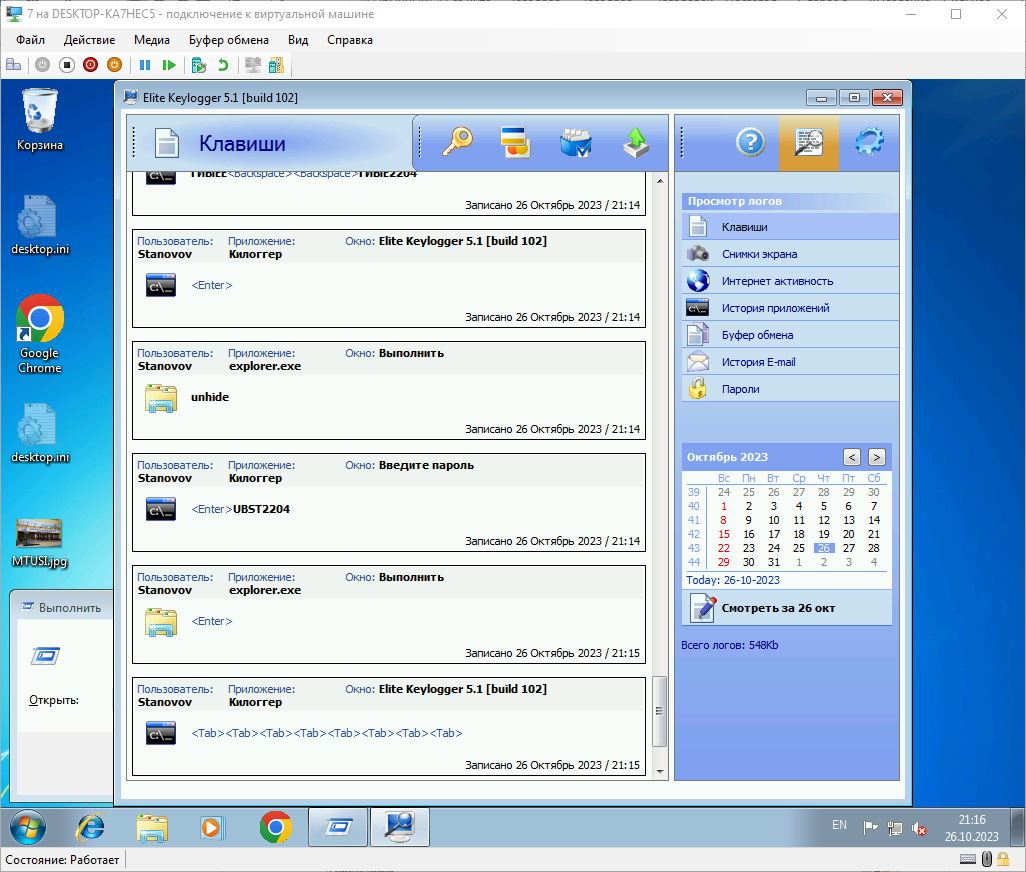Pause the virtual machine
Screen dimensions: 1026x872
145,65
